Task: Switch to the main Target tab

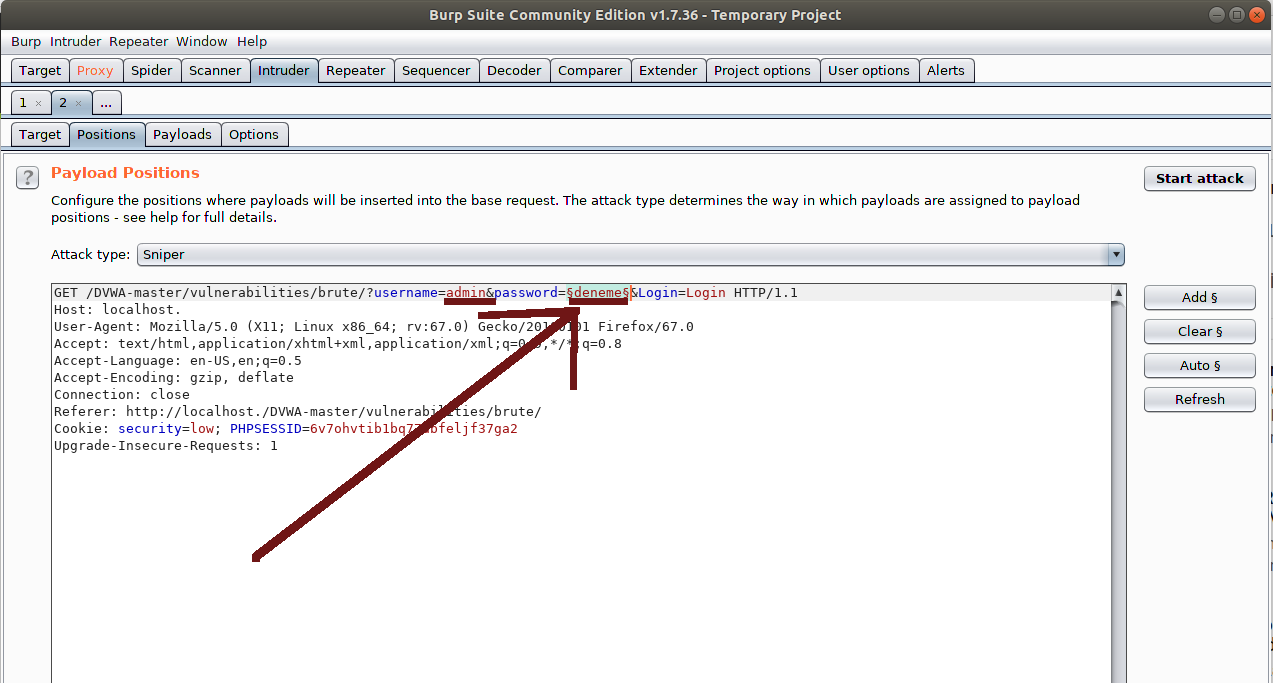Action: point(40,70)
